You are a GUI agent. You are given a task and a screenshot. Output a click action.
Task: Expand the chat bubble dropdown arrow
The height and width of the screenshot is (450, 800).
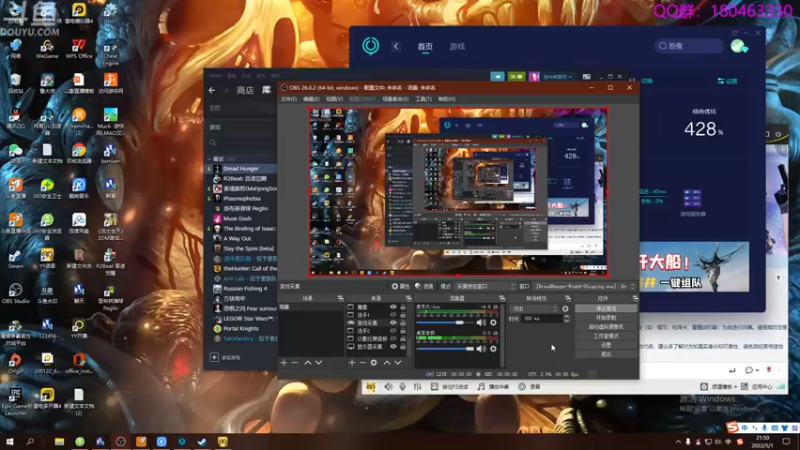pyautogui.click(x=757, y=370)
